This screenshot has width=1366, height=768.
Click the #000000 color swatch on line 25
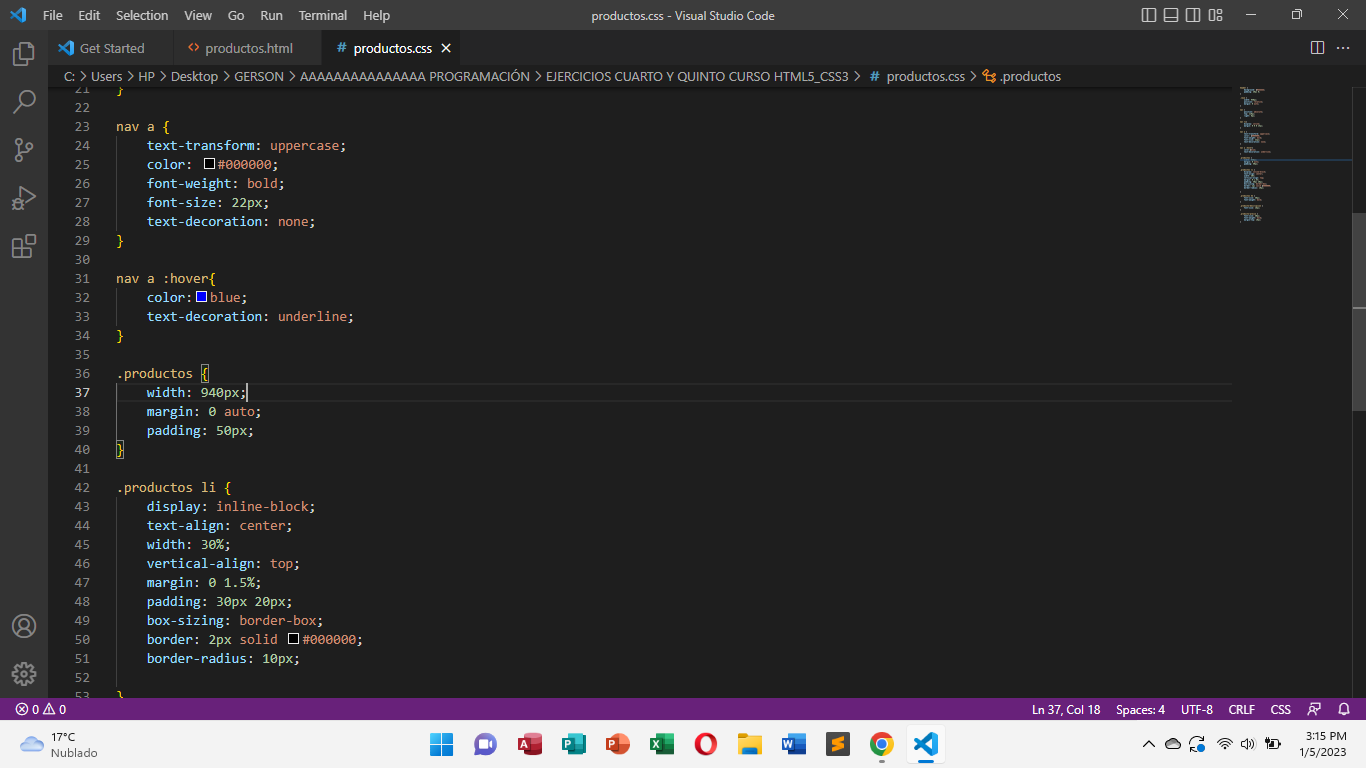click(x=209, y=164)
